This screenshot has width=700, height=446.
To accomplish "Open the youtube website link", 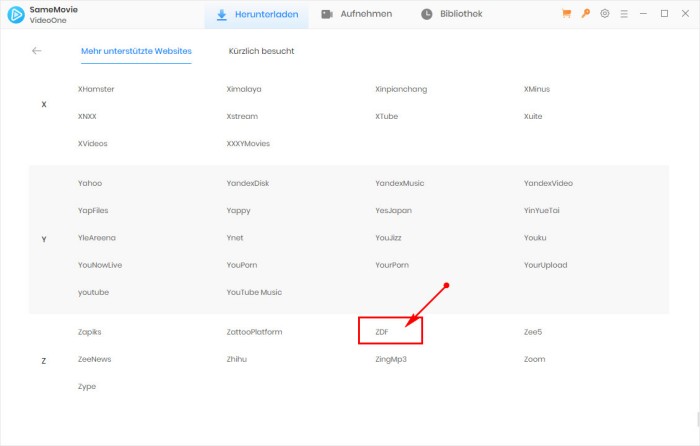I will pos(93,292).
